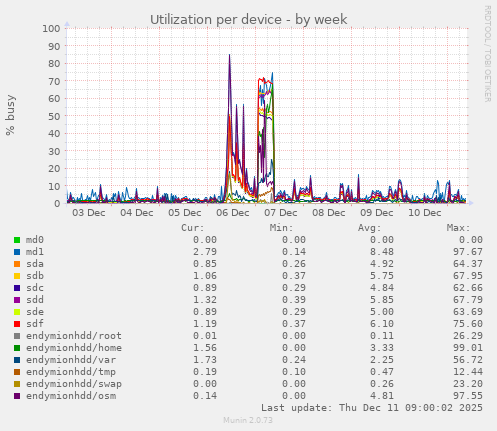The image size is (497, 431).
Task: Click the Cur: column header
Action: coord(193,228)
